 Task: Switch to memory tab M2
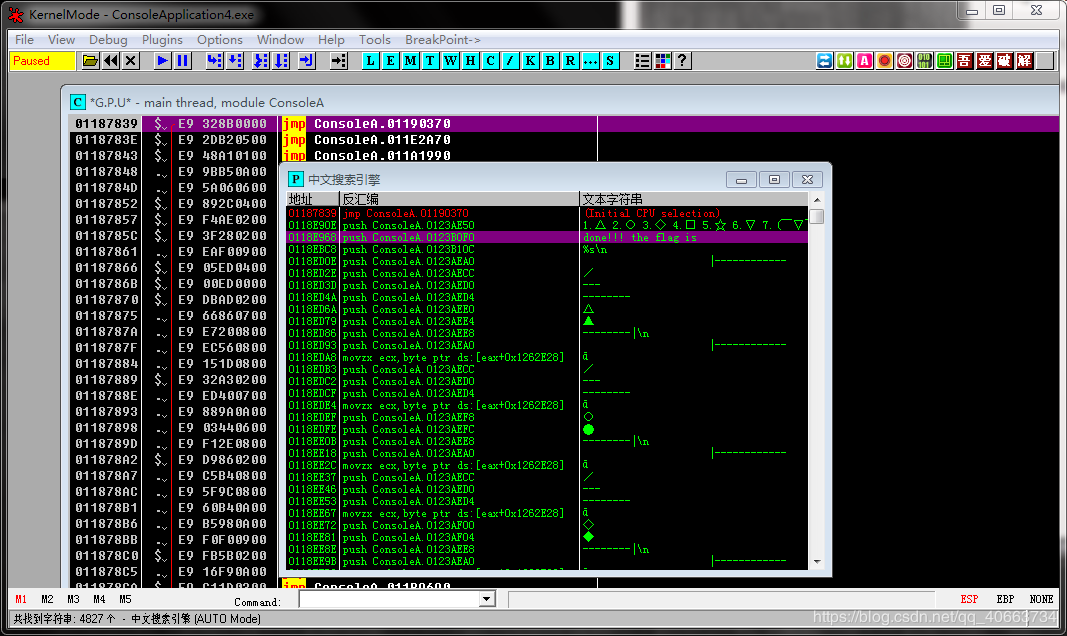47,599
